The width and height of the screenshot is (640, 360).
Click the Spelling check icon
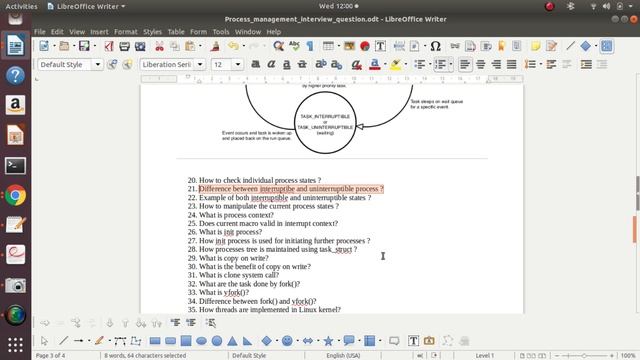tap(294, 46)
